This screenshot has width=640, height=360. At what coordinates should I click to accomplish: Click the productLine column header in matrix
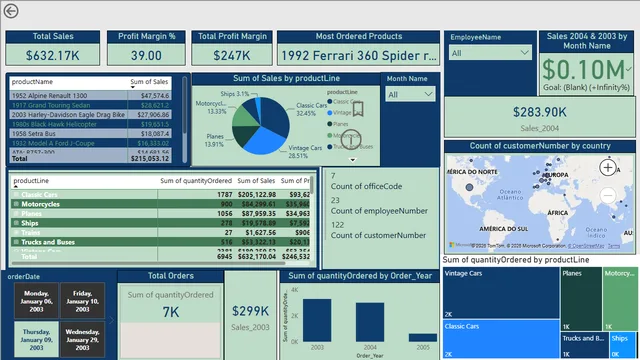(x=31, y=180)
